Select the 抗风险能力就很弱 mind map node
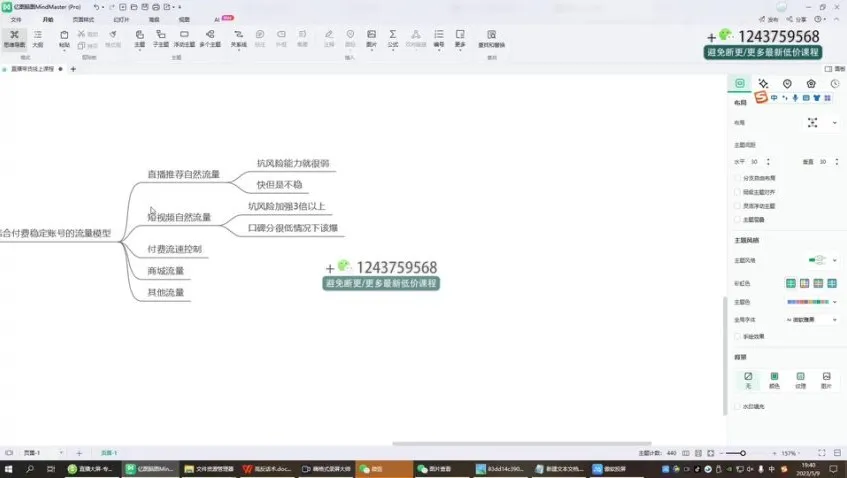The width and height of the screenshot is (847, 478). [293, 163]
